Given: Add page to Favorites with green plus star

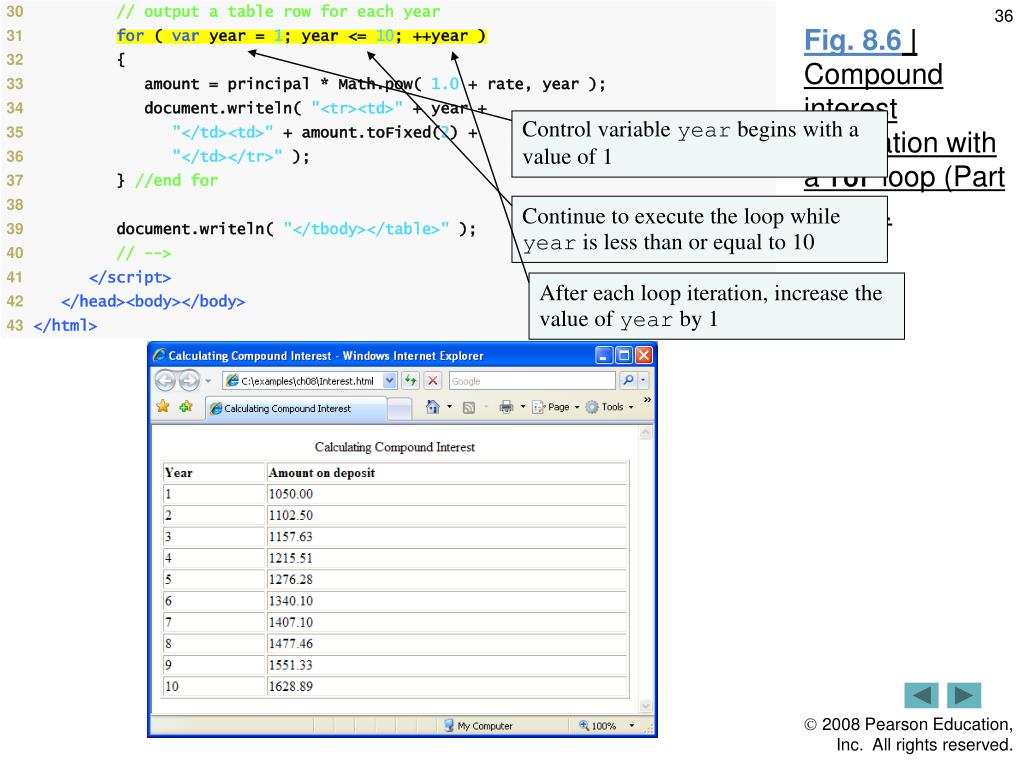Looking at the screenshot, I should [186, 407].
